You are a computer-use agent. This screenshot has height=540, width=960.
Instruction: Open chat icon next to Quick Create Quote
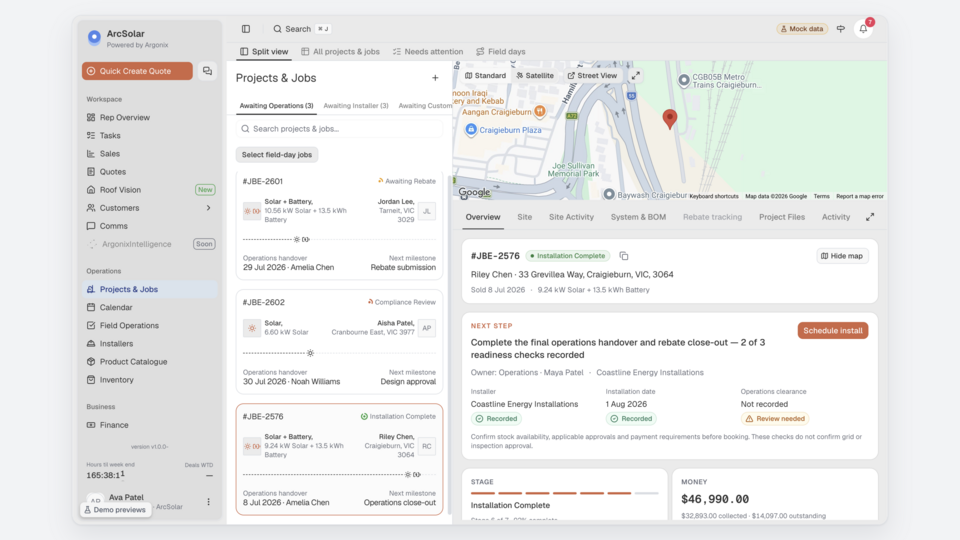[x=208, y=71]
